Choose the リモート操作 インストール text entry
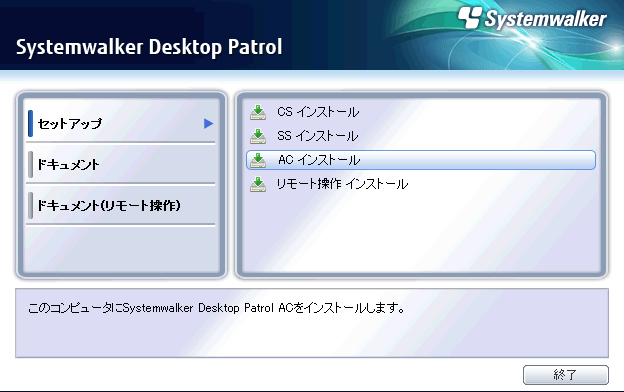Viewport: 624px width, 392px height. [342, 184]
